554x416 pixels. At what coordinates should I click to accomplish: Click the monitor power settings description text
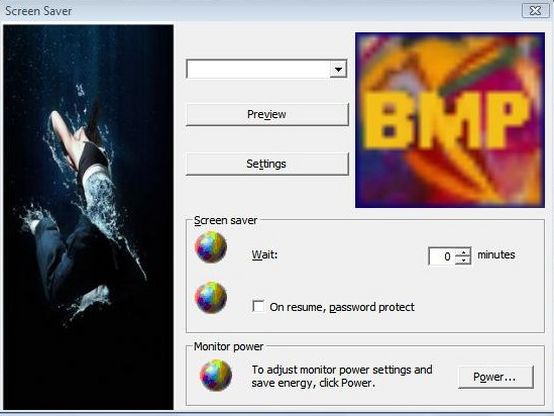tap(342, 376)
